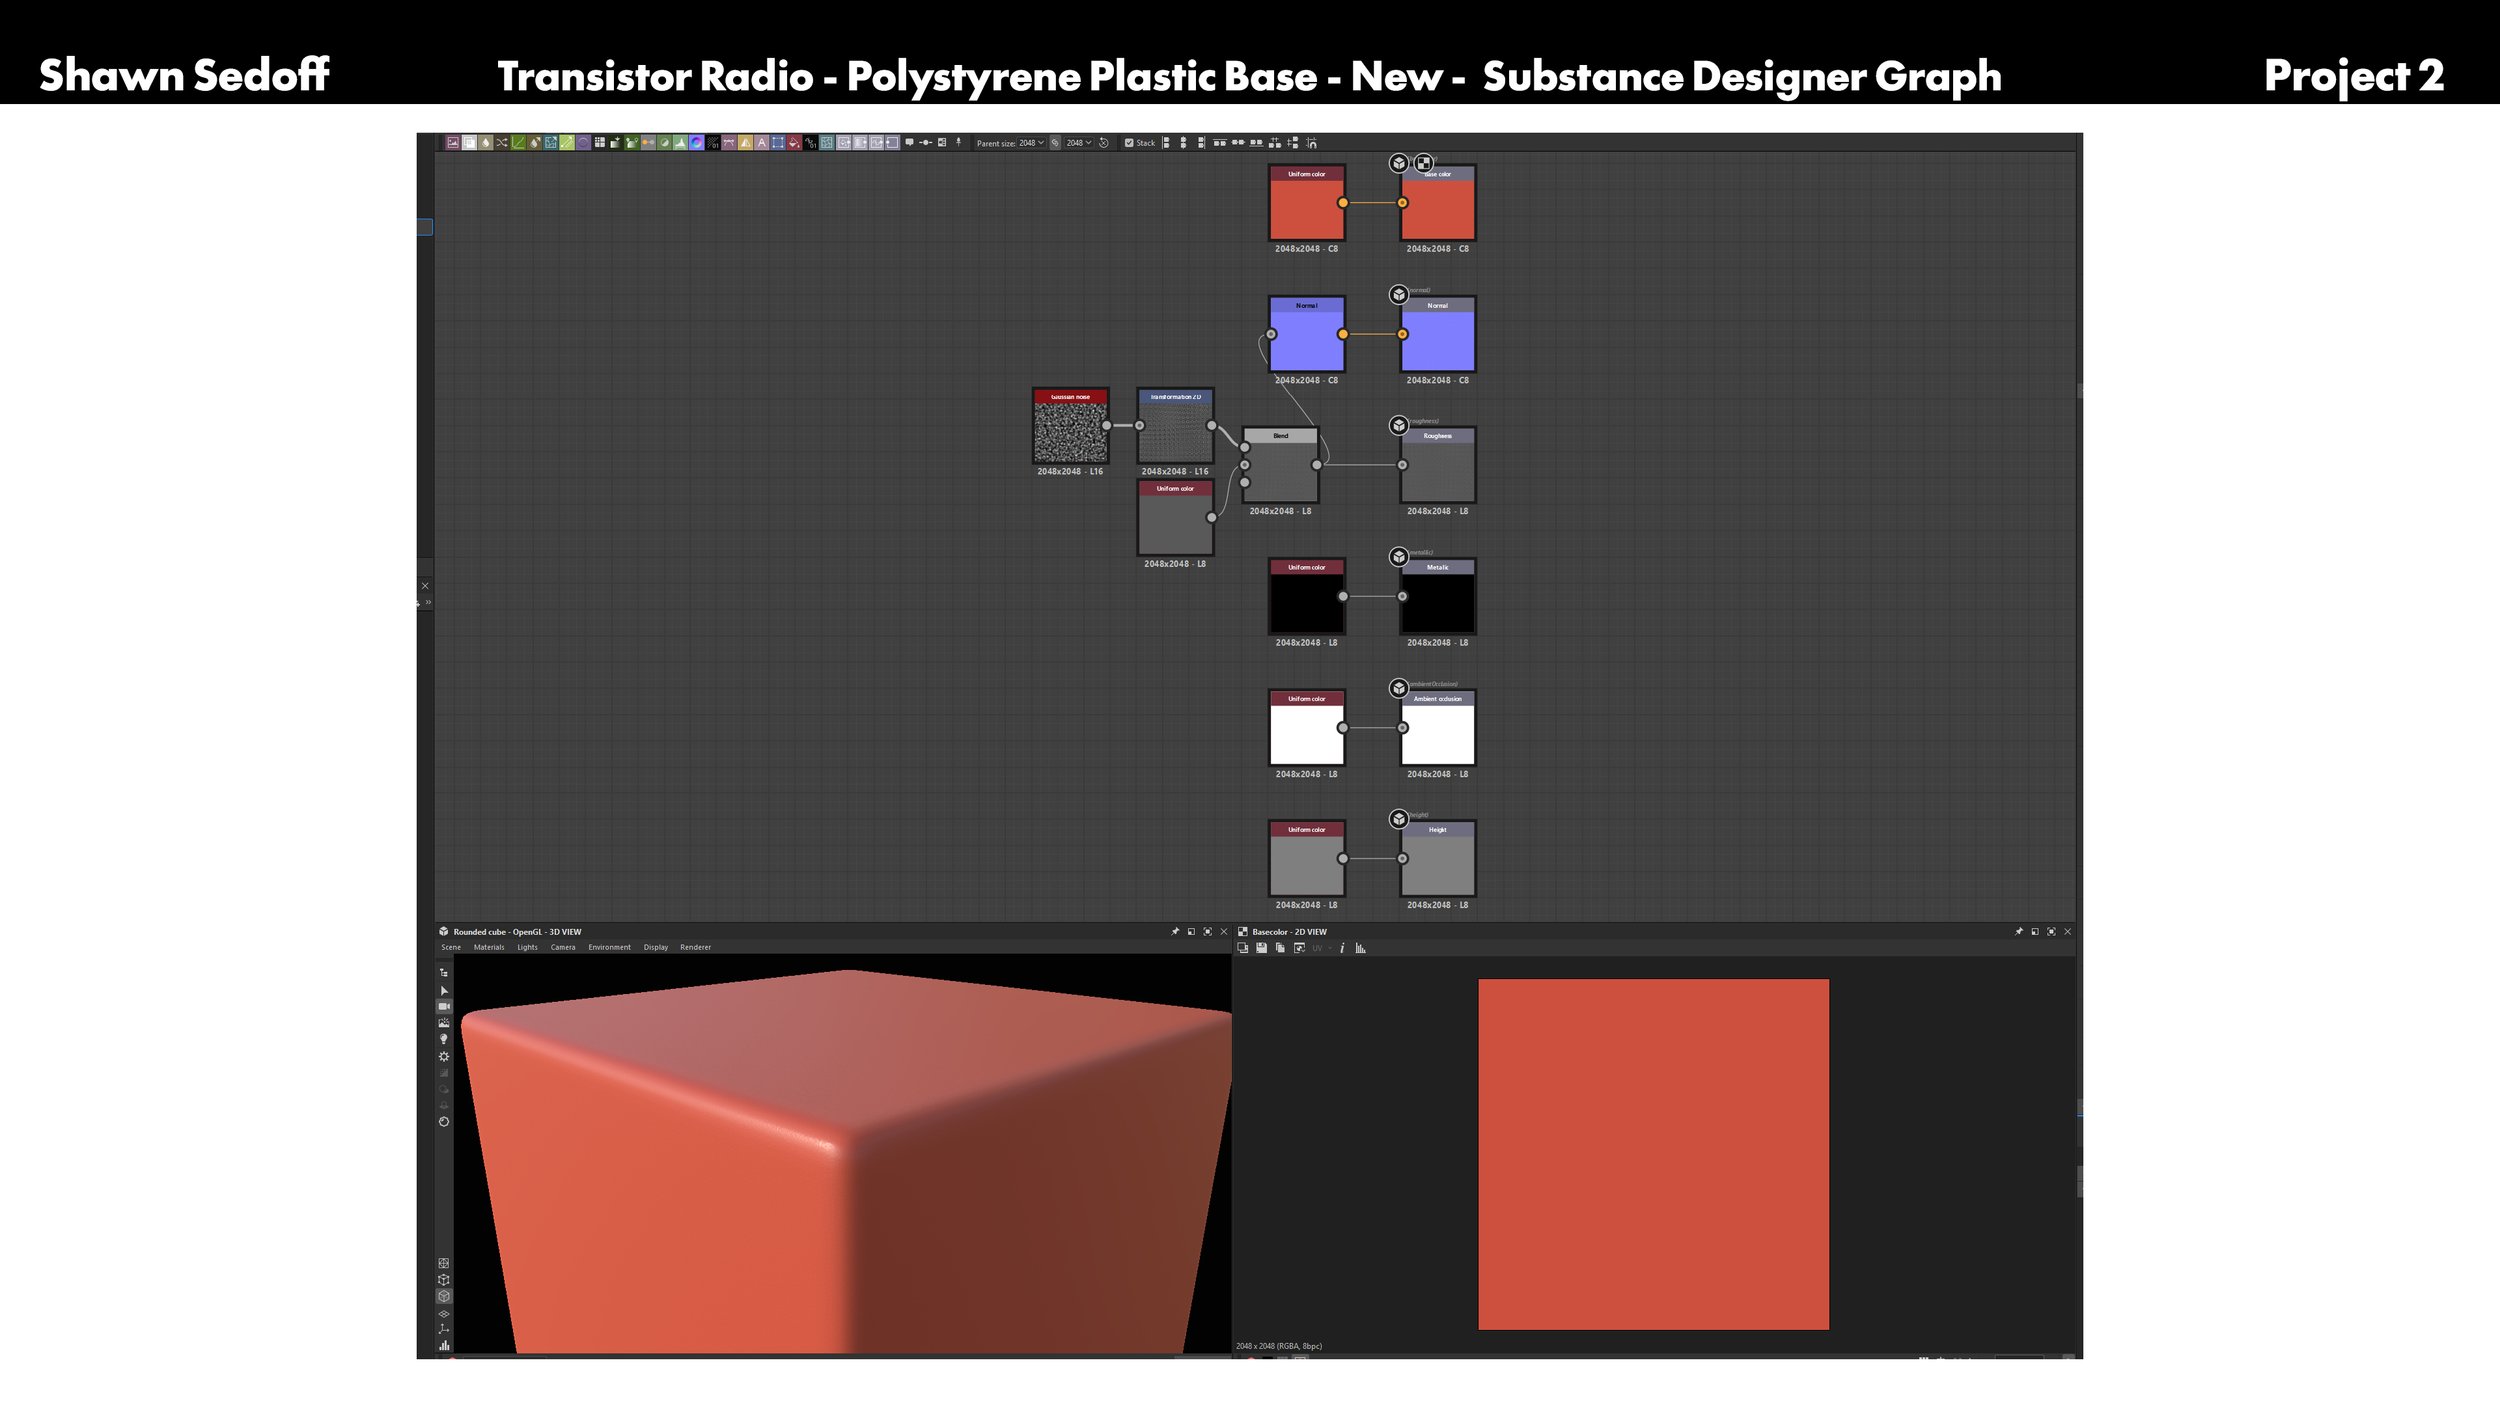
Task: Select the Ambient occlusion output node
Action: (x=1438, y=728)
